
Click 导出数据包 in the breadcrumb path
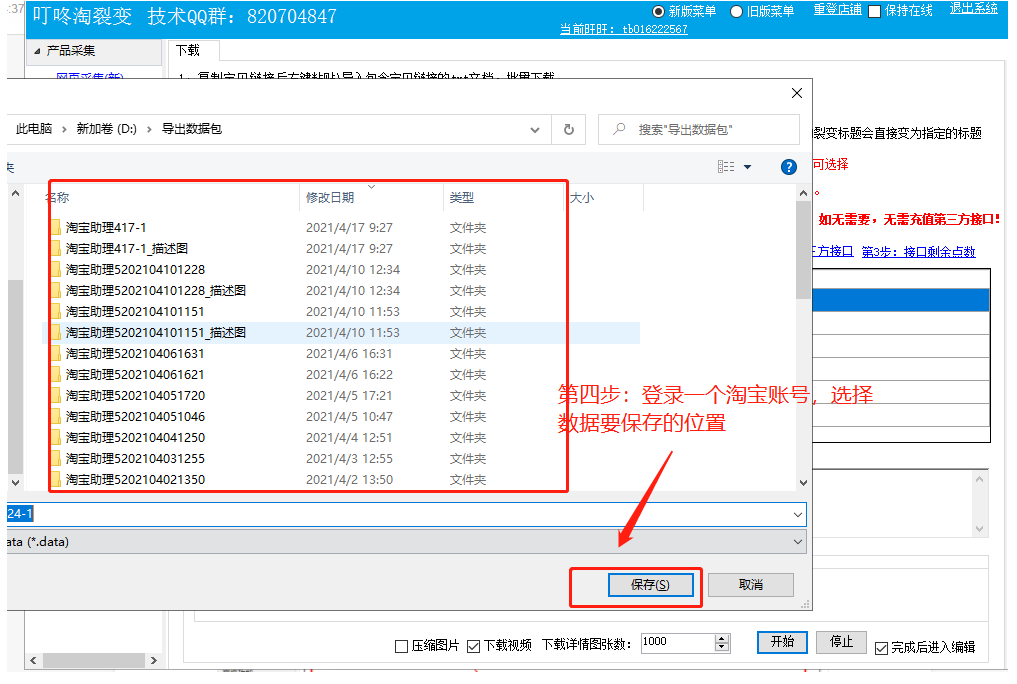click(x=191, y=129)
